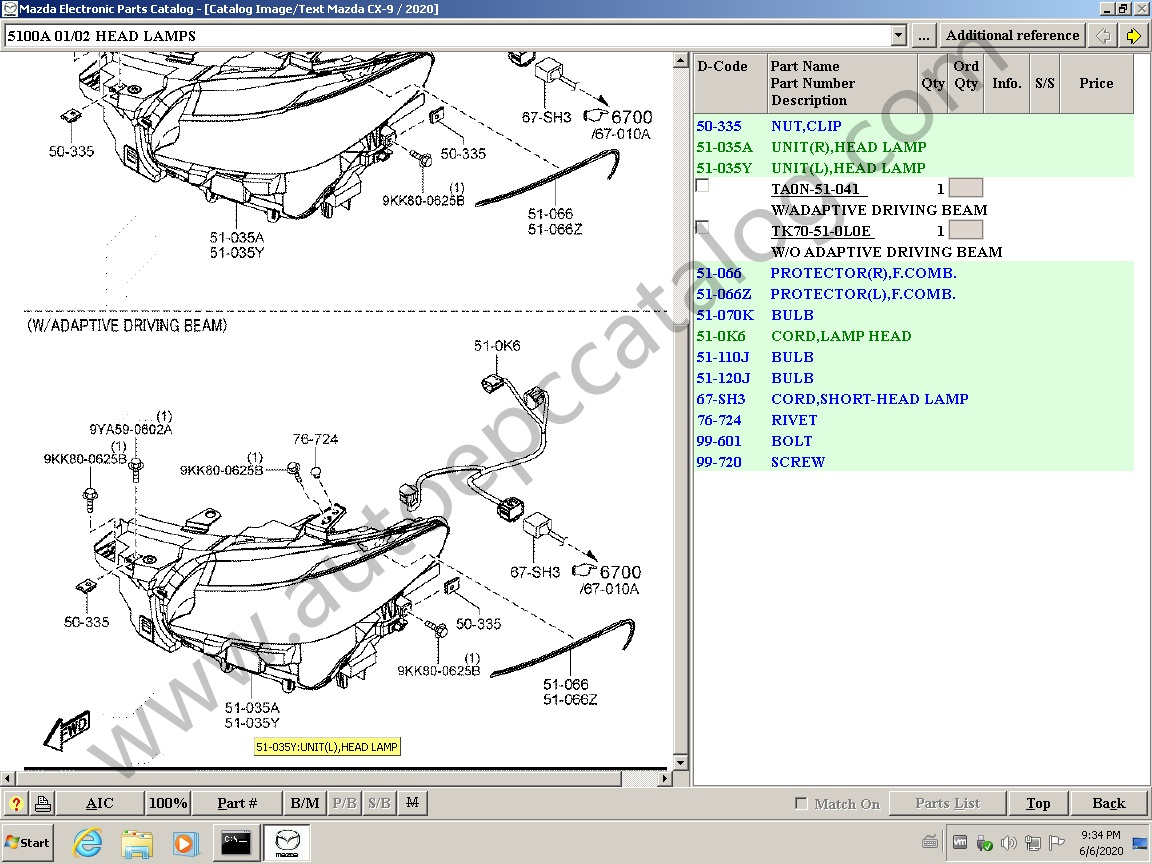Select 51-035Y UNIT(L),HEAD LAMP list row
The width and height of the screenshot is (1152, 864).
tap(913, 168)
